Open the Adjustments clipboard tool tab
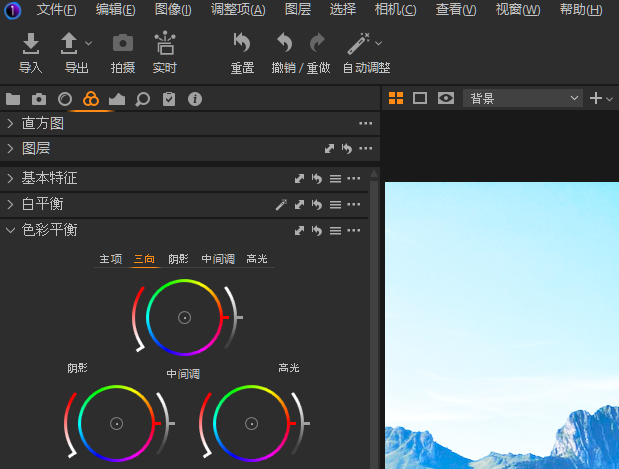 [x=169, y=99]
